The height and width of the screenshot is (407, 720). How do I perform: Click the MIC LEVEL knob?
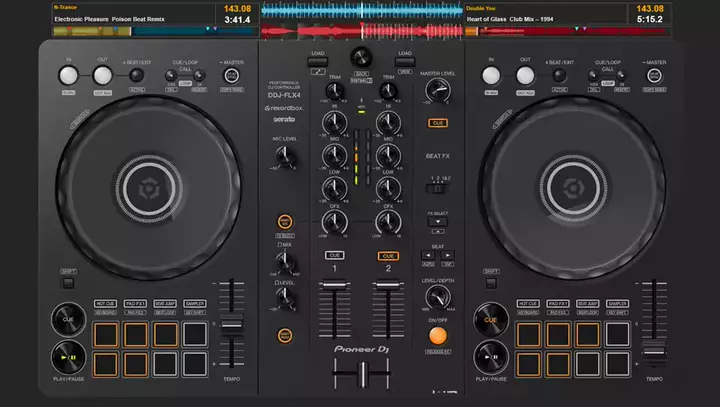tap(285, 157)
